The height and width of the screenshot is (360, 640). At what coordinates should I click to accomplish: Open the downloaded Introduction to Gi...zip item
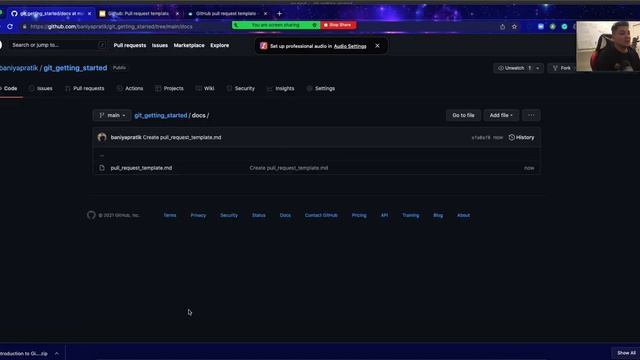pos(24,353)
